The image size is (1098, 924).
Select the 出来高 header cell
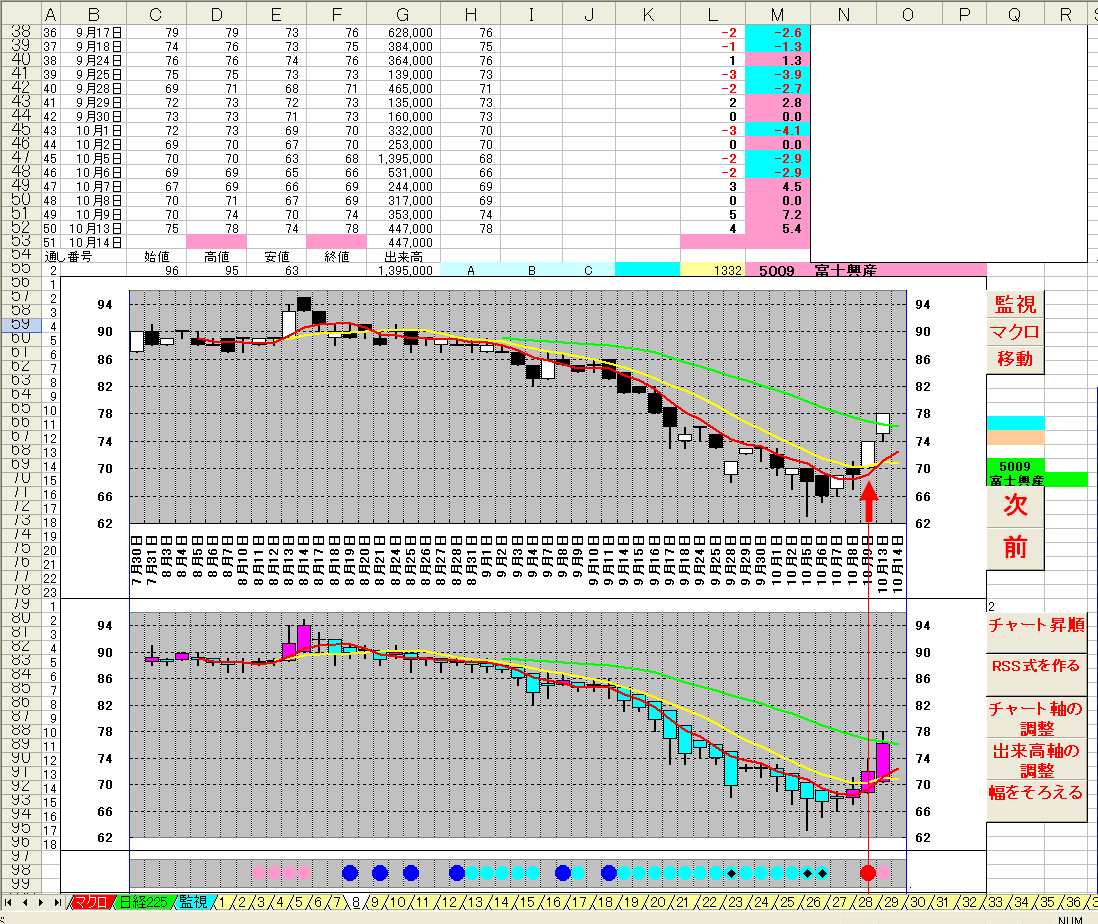click(x=403, y=257)
